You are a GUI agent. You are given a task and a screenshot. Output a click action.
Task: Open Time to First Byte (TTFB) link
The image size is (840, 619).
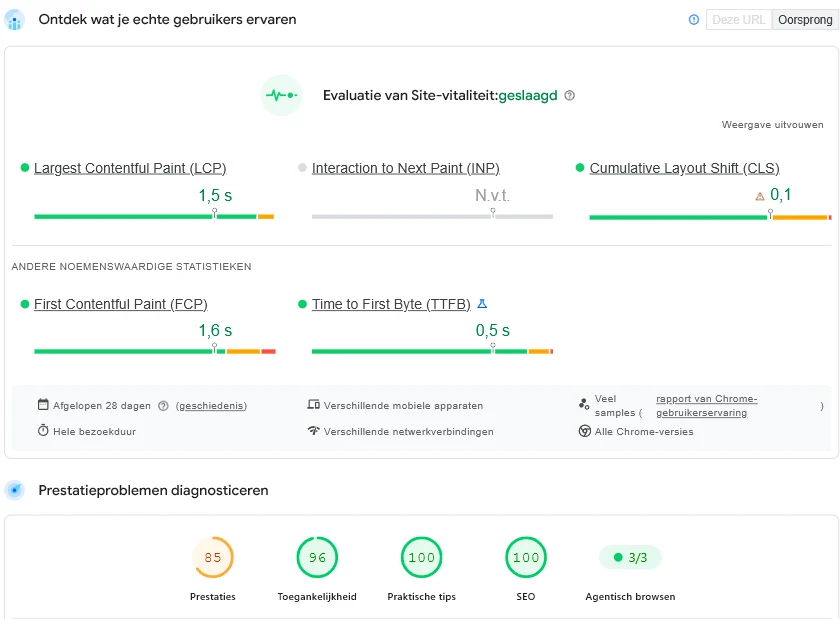391,304
